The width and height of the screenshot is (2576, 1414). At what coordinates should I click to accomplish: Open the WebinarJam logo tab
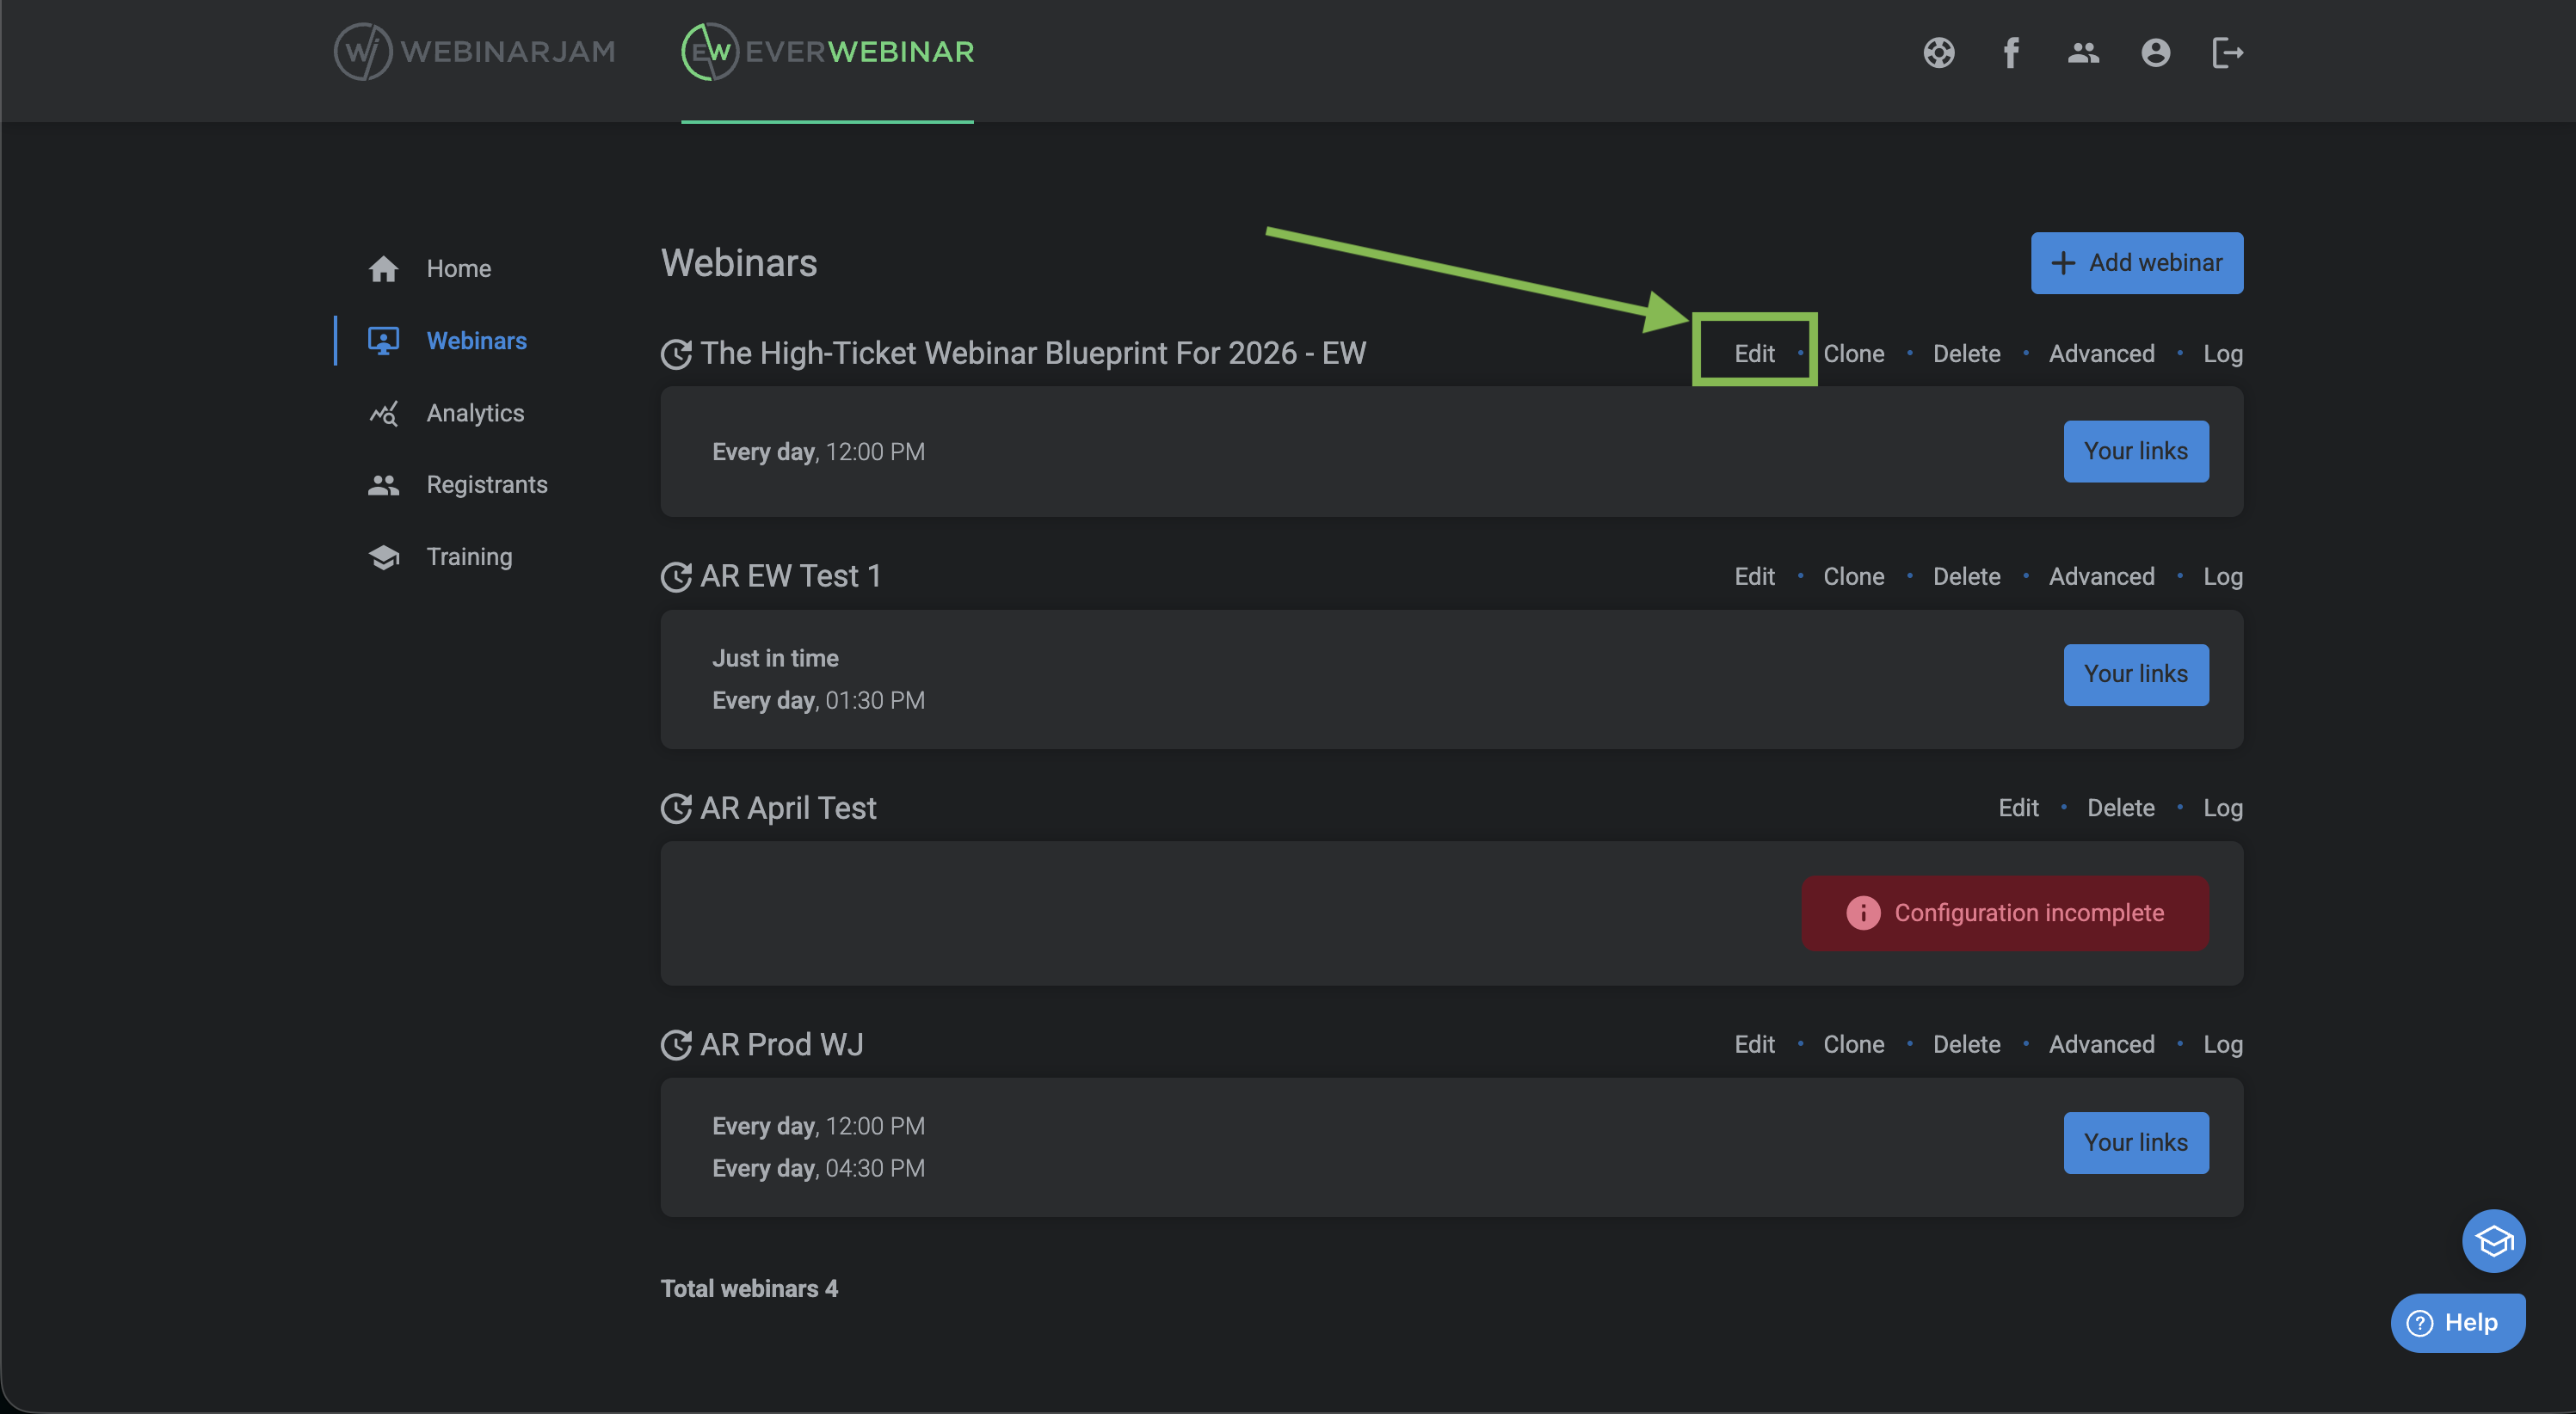coord(474,52)
